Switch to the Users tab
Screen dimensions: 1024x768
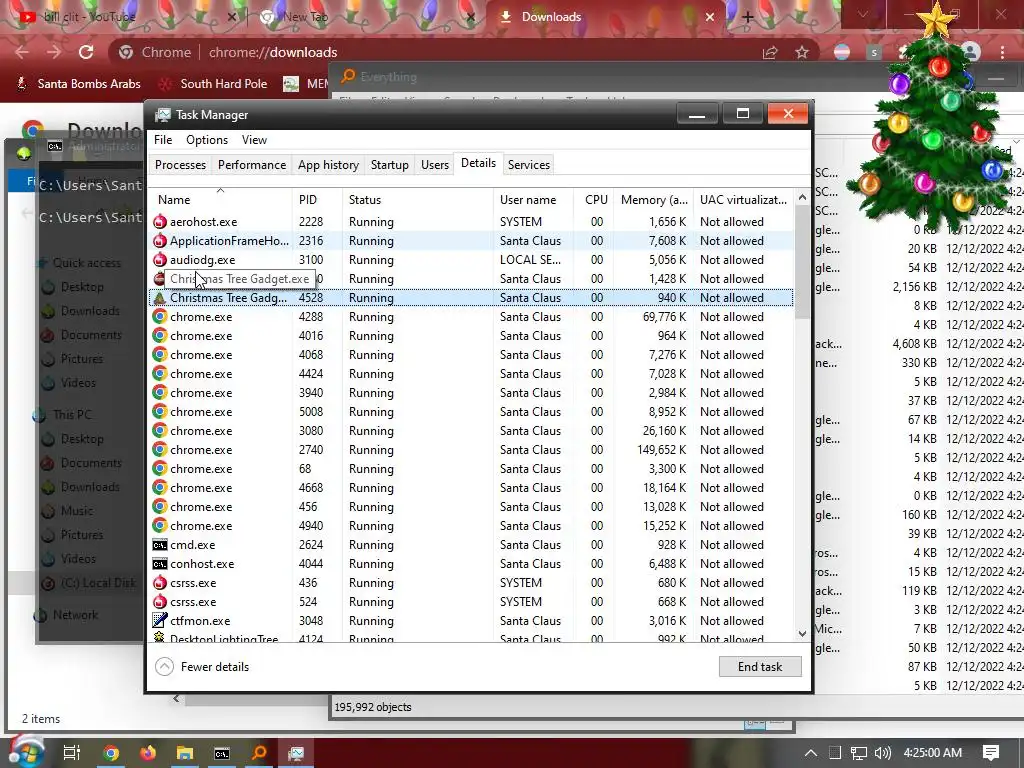tap(435, 165)
